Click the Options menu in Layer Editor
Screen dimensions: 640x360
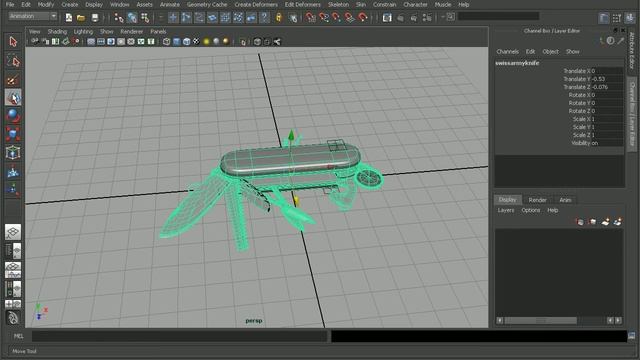[x=531, y=210]
